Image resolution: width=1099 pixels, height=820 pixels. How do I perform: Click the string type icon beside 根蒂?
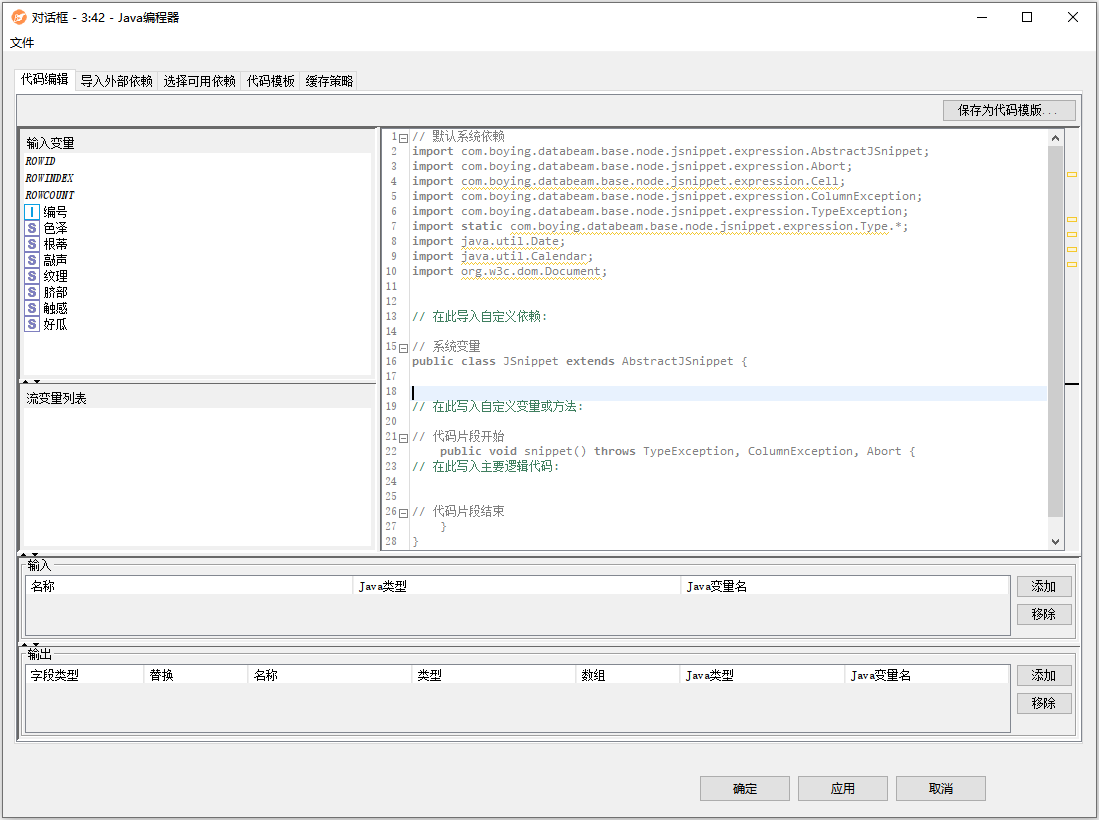[x=32, y=244]
